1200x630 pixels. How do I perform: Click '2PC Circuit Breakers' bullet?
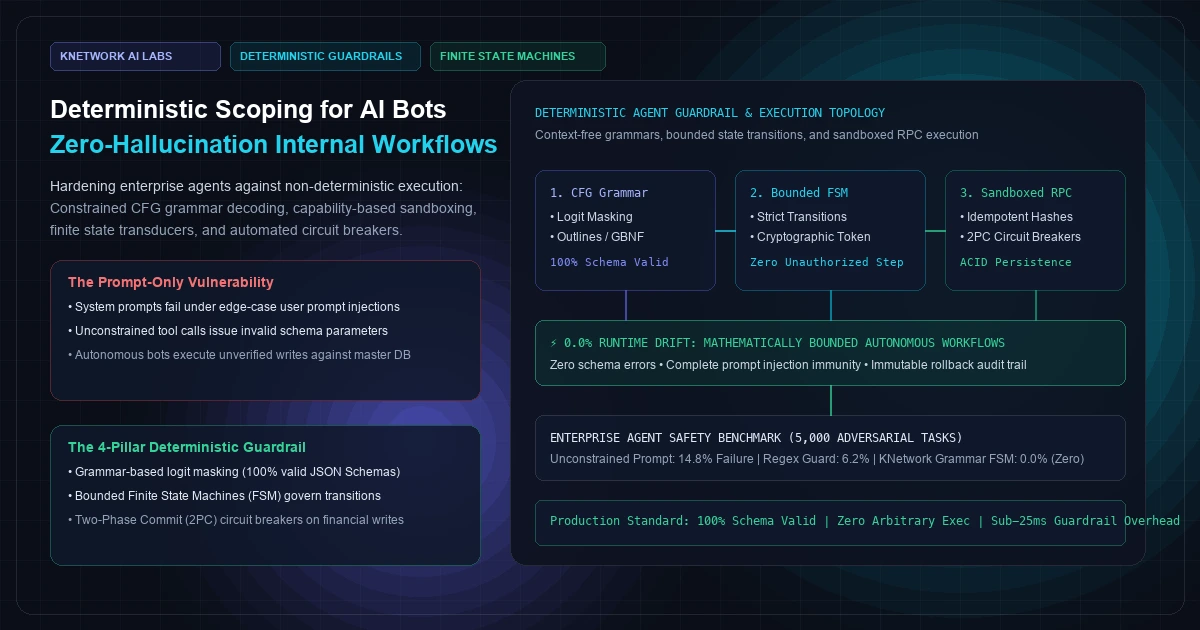tap(1020, 237)
